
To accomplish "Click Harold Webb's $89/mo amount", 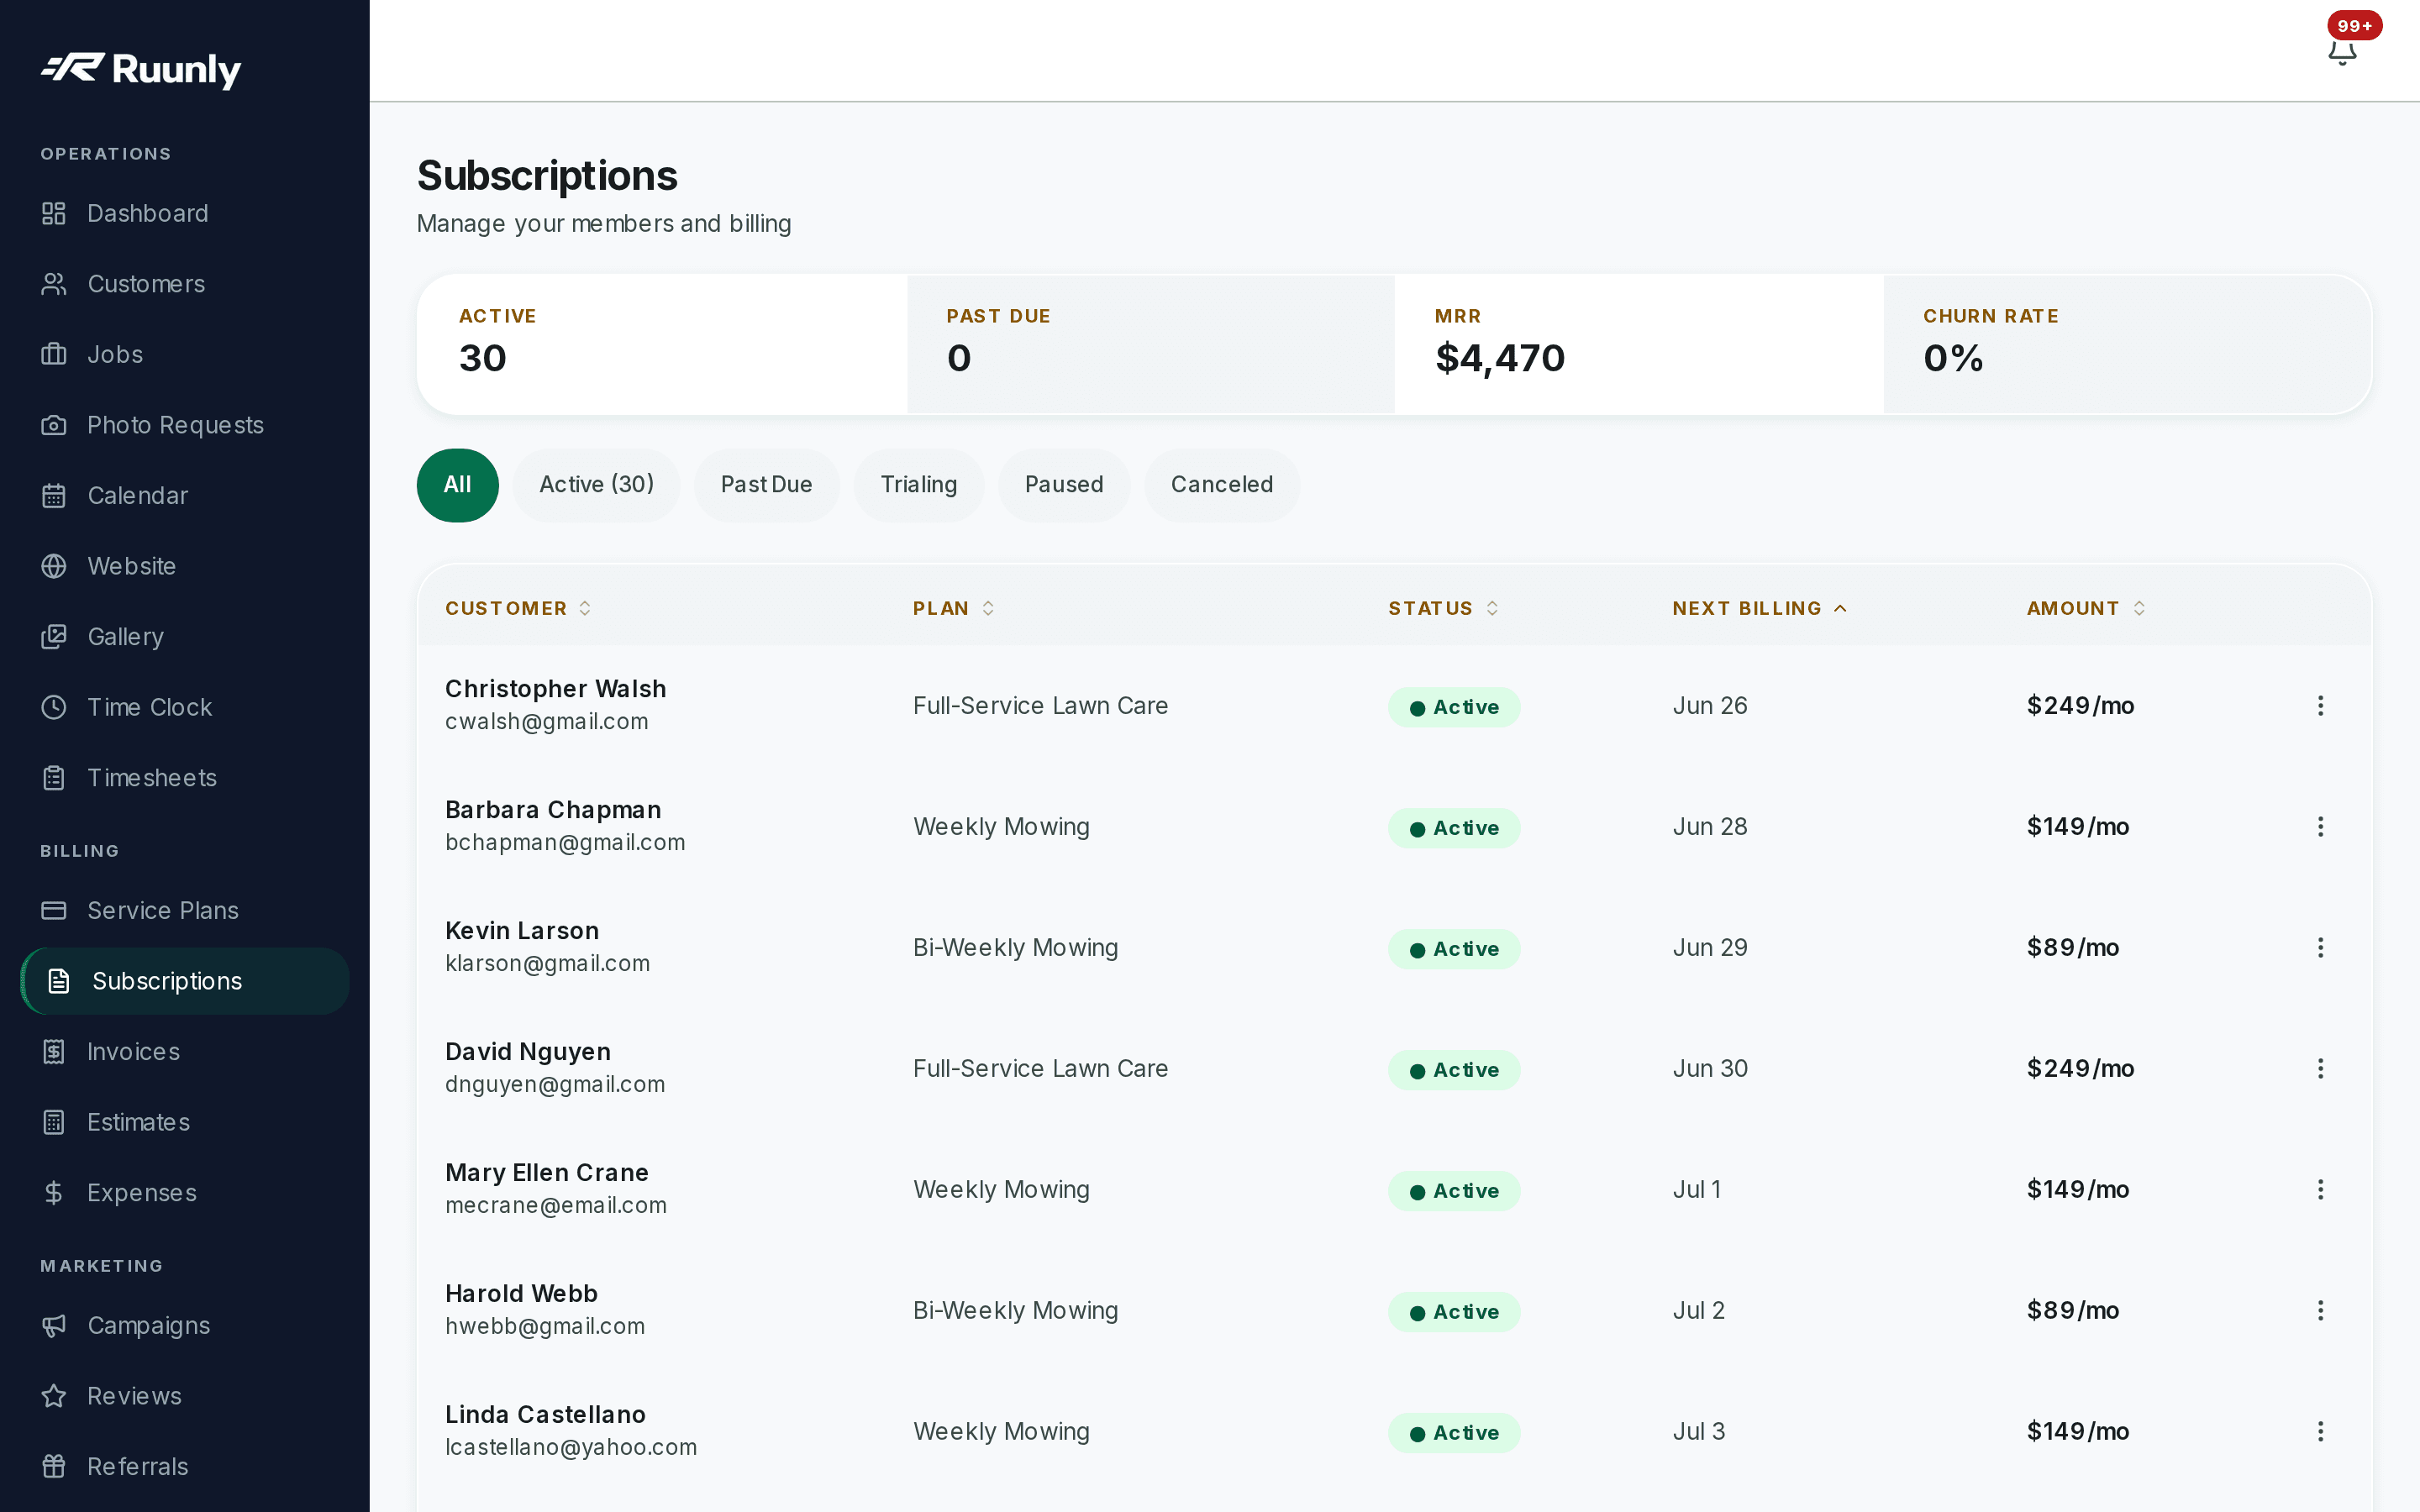I will pyautogui.click(x=2072, y=1311).
